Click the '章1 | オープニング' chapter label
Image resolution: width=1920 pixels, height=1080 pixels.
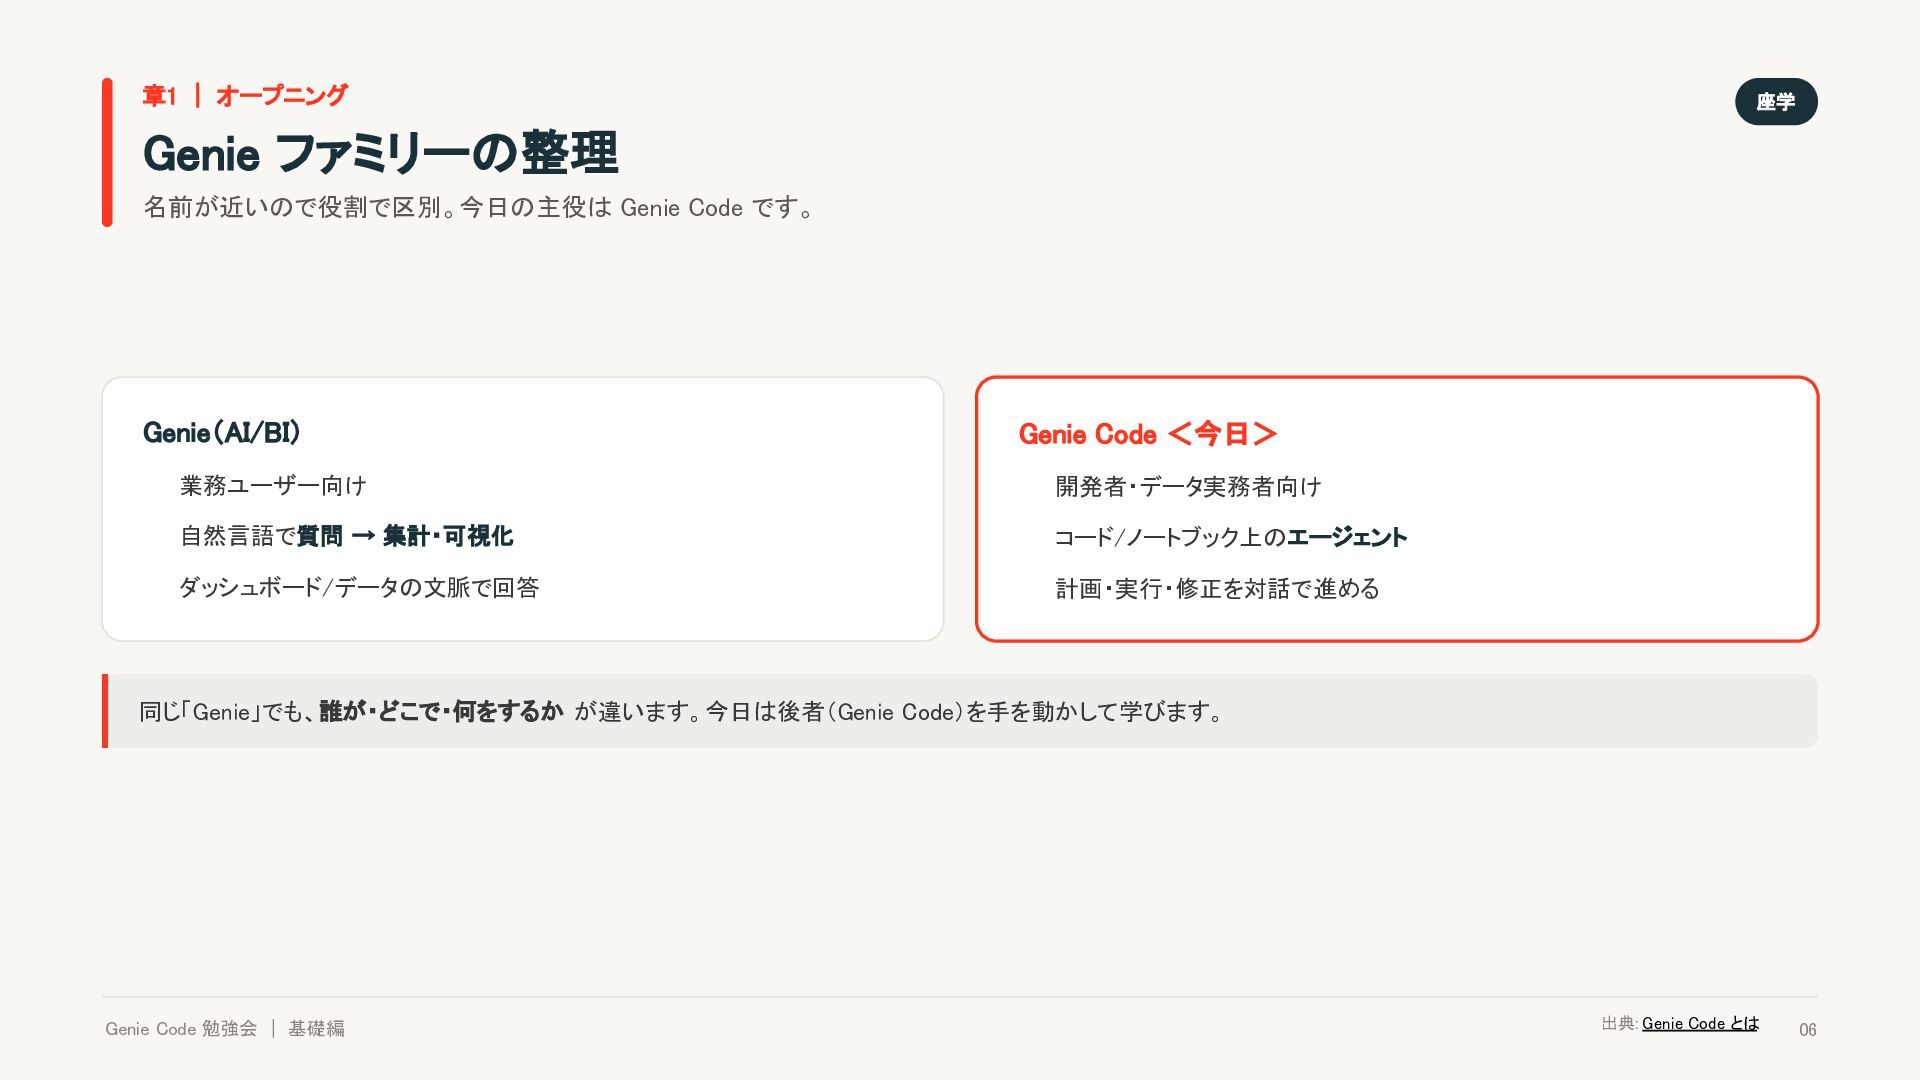[245, 96]
